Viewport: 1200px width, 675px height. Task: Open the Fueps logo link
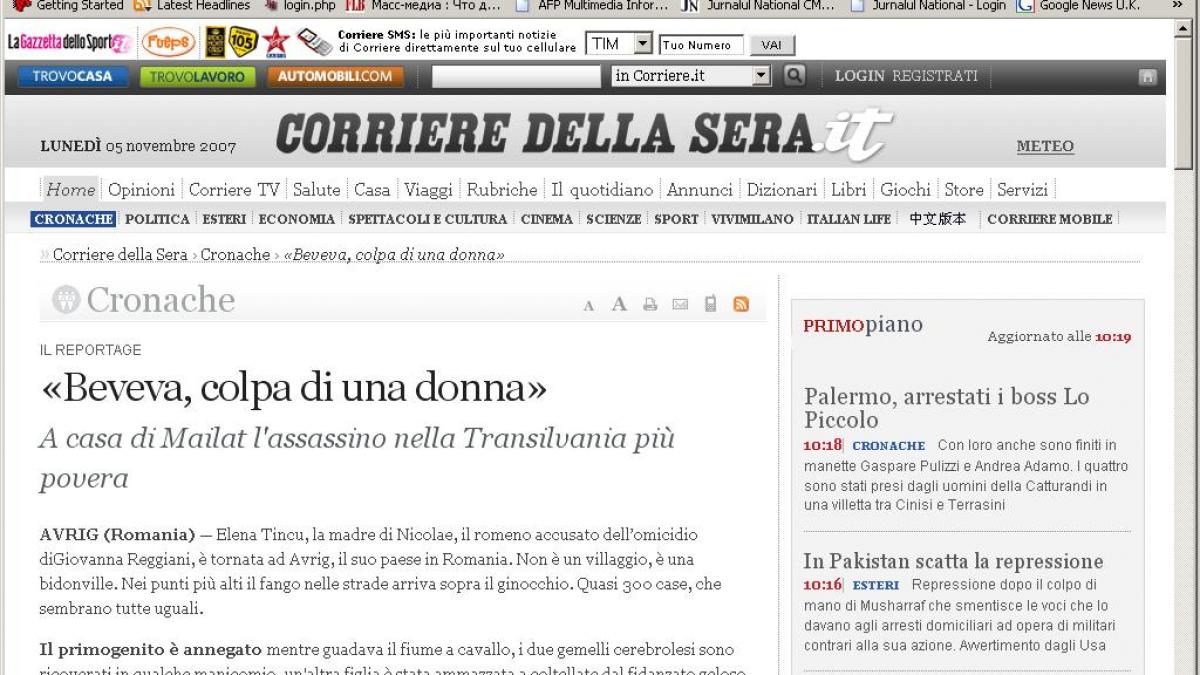point(168,42)
